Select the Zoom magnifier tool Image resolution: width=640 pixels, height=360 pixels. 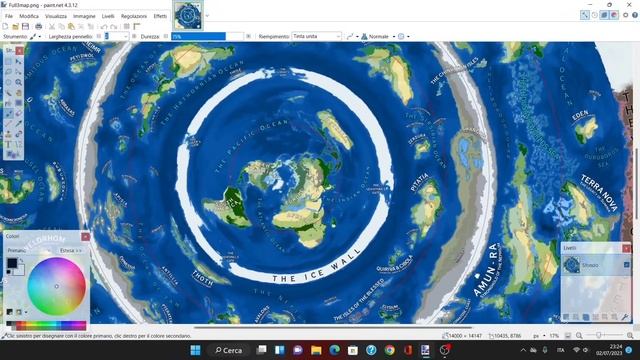[19, 82]
